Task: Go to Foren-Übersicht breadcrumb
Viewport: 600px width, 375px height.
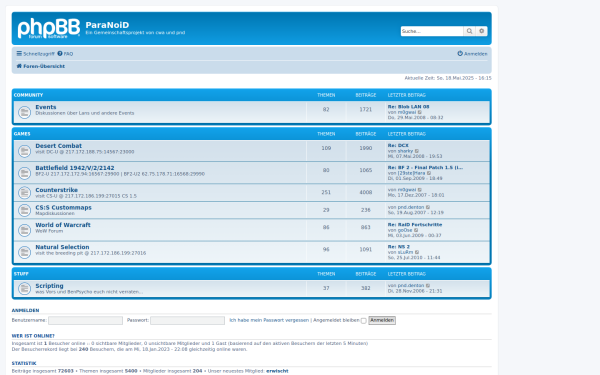Action: pos(41,66)
